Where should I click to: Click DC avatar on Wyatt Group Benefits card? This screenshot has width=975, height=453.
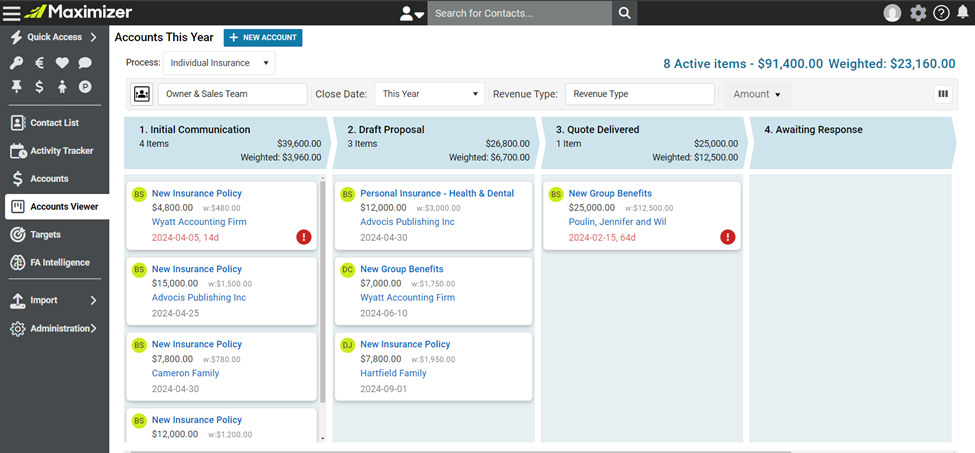(x=348, y=270)
